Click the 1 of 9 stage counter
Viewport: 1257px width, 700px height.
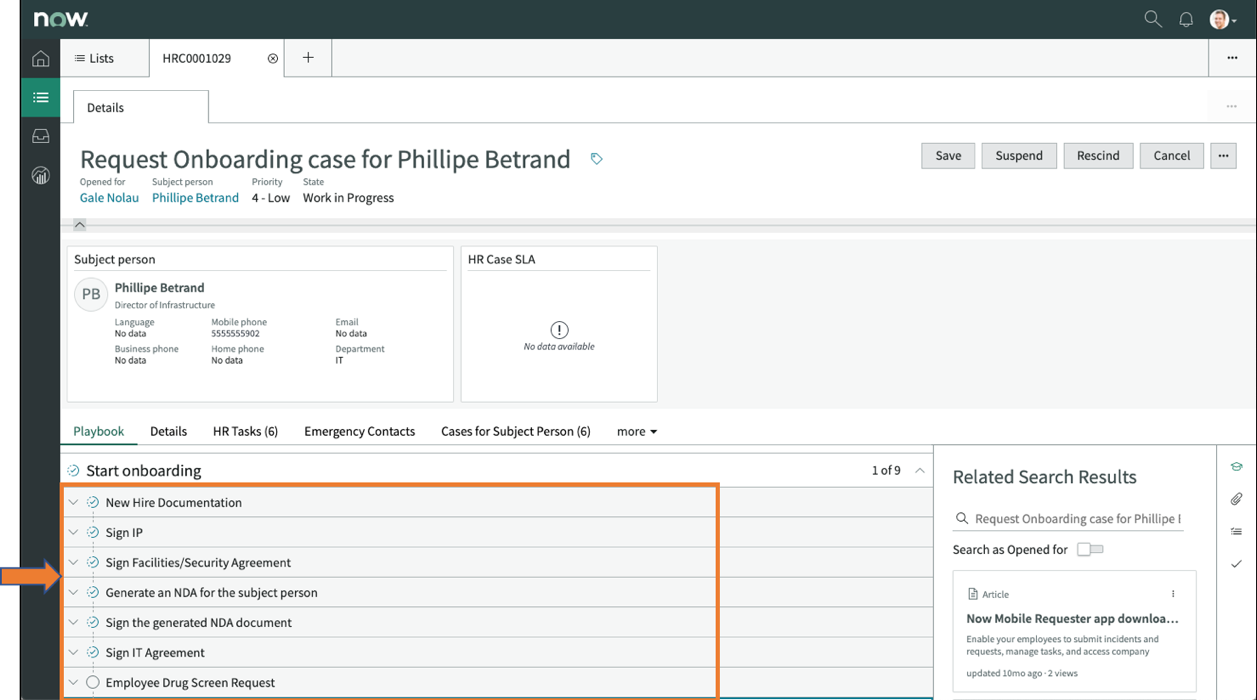pyautogui.click(x=886, y=470)
